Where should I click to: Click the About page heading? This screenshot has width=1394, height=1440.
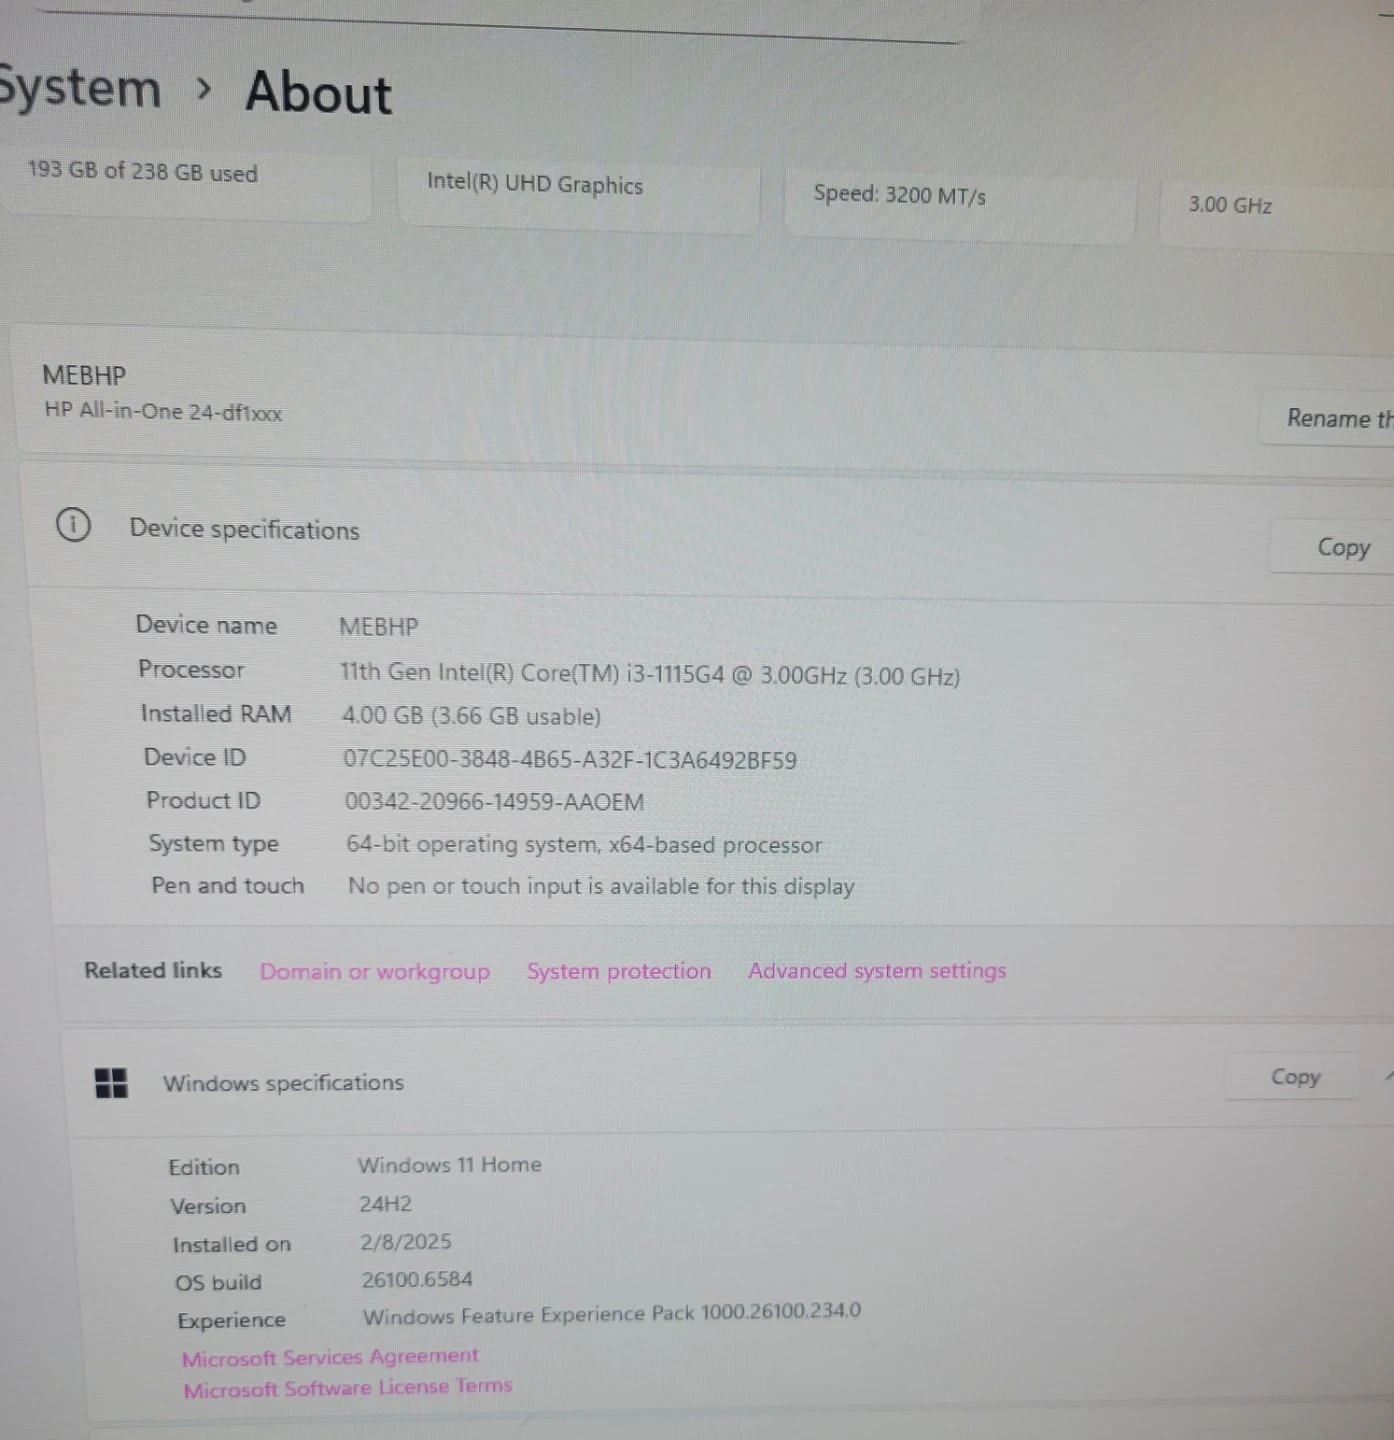point(319,93)
